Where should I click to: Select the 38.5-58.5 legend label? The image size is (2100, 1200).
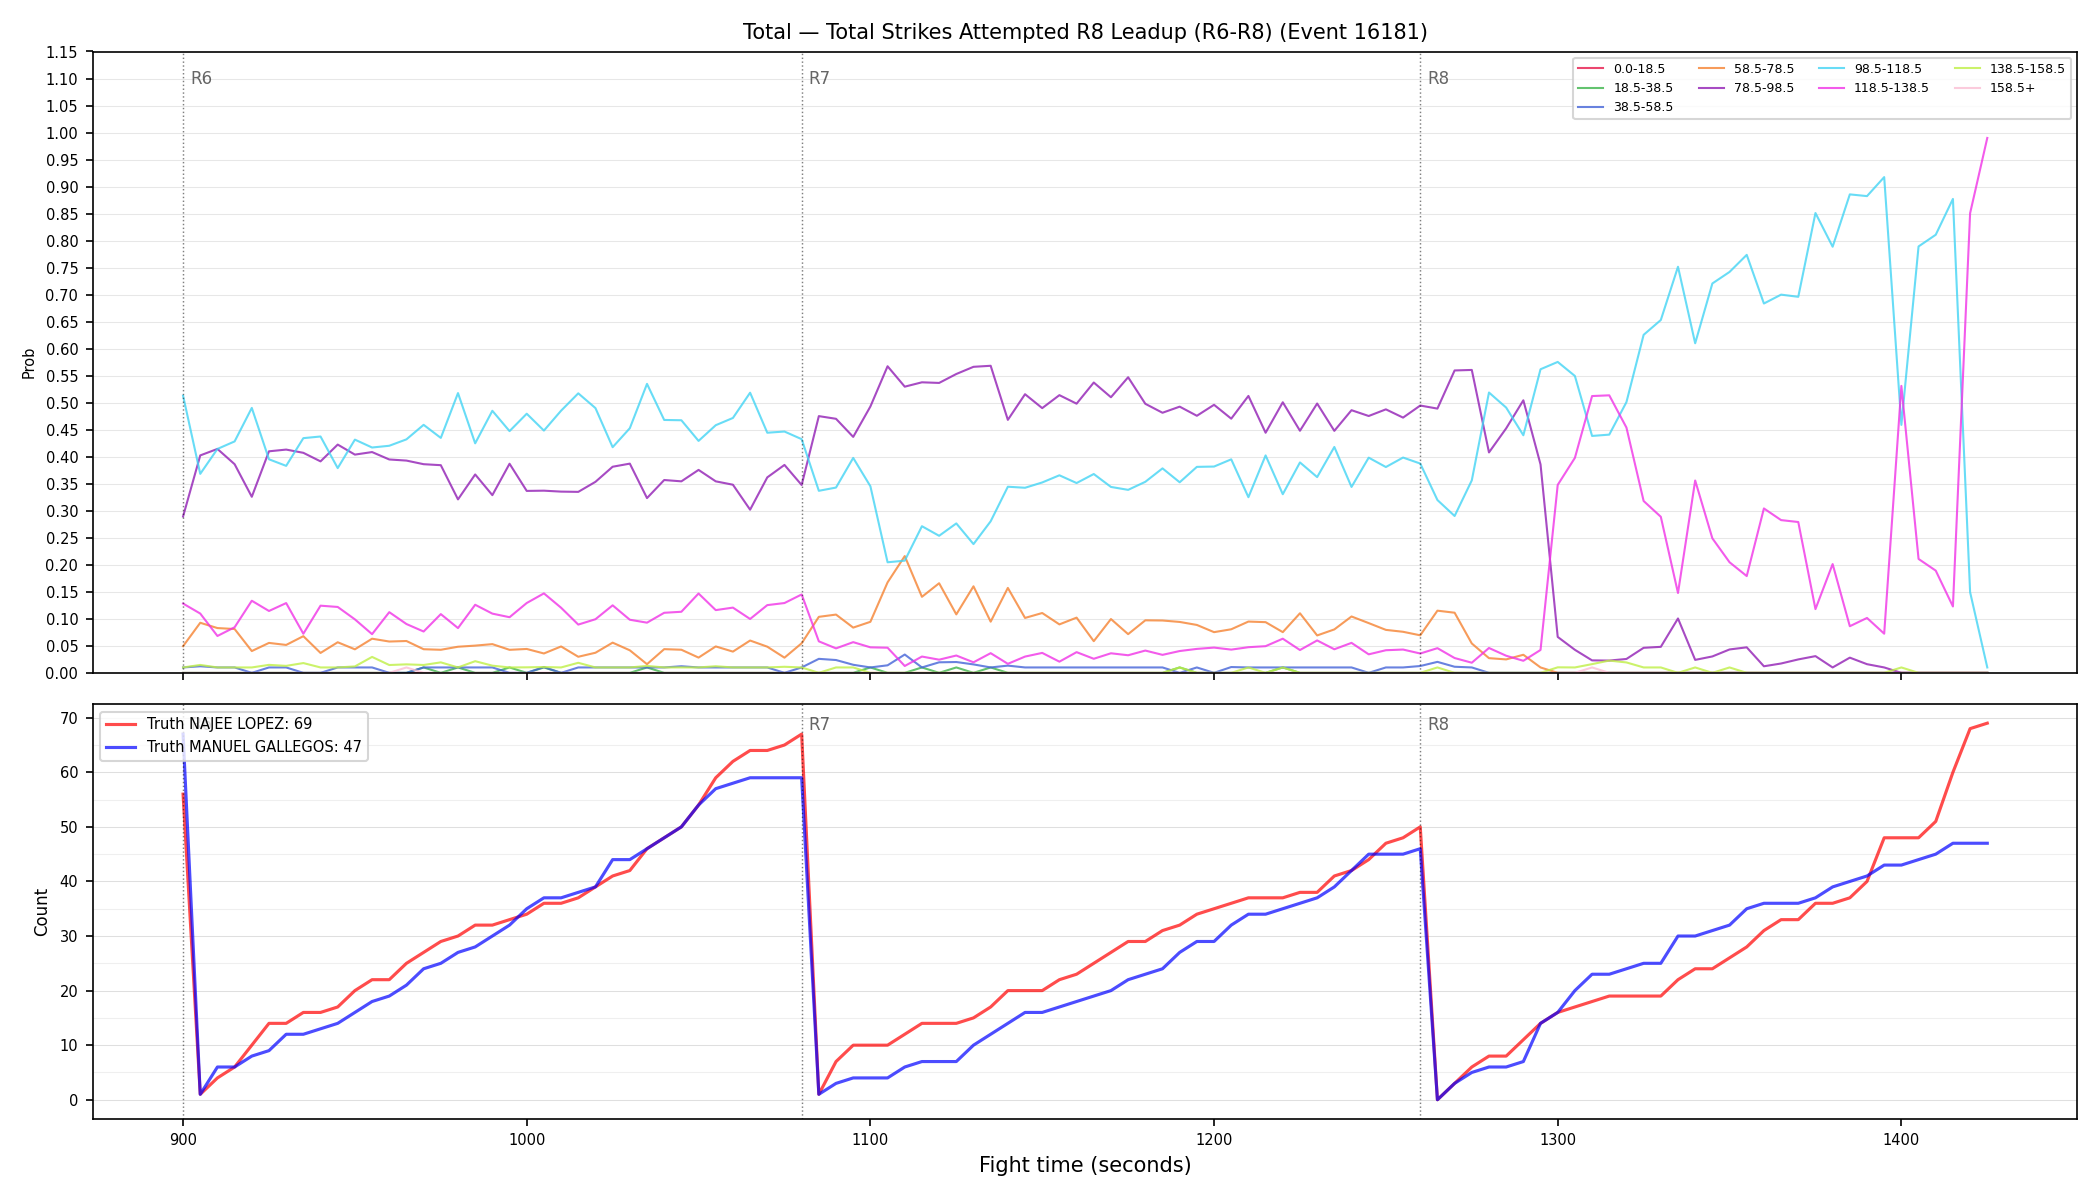coord(1643,107)
